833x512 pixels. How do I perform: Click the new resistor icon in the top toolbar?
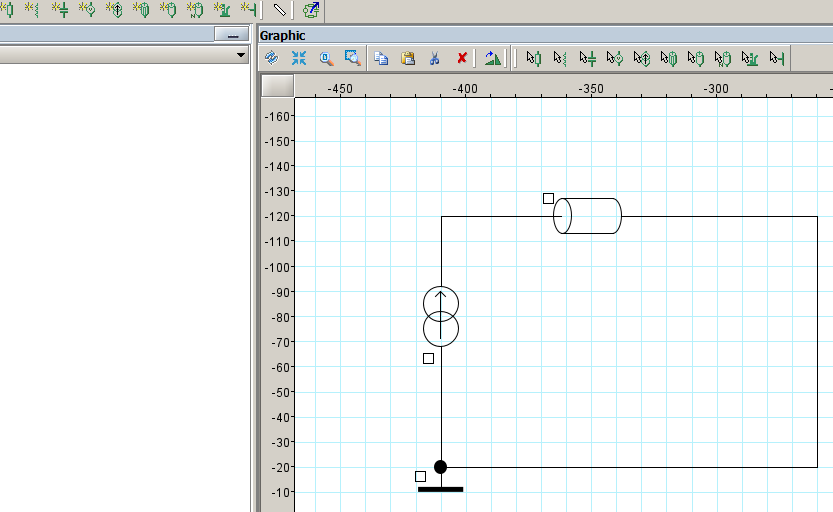(x=7, y=10)
